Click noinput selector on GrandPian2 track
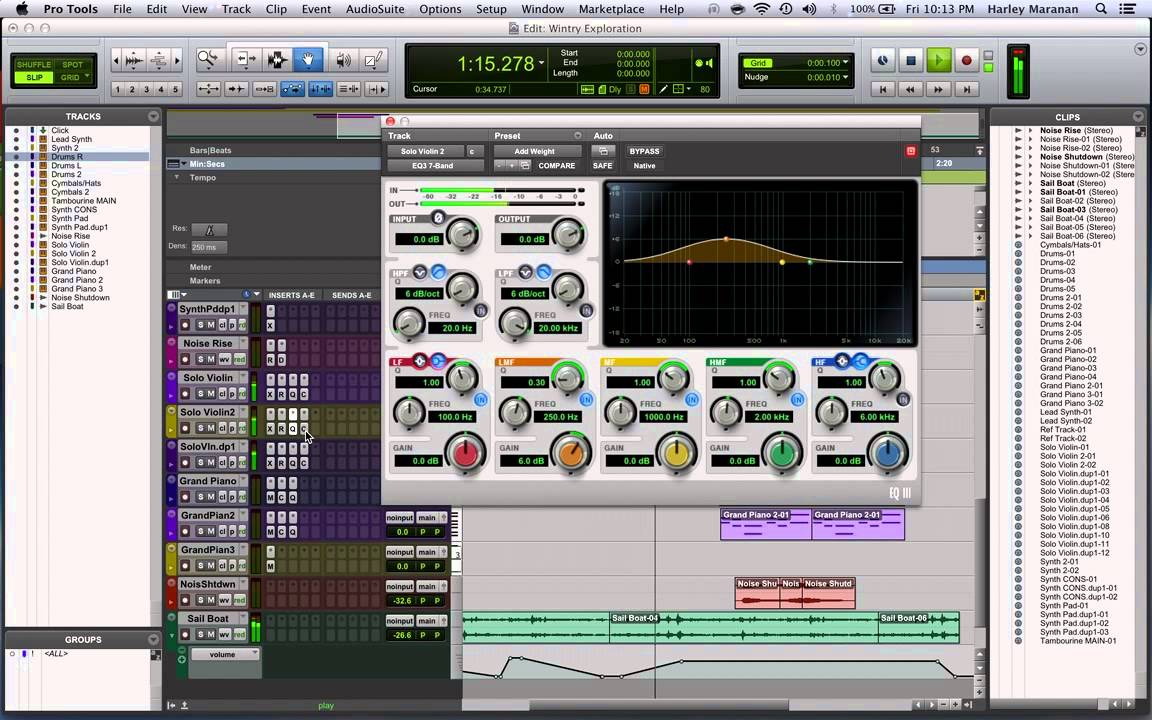Viewport: 1152px width, 720px height. (x=400, y=517)
